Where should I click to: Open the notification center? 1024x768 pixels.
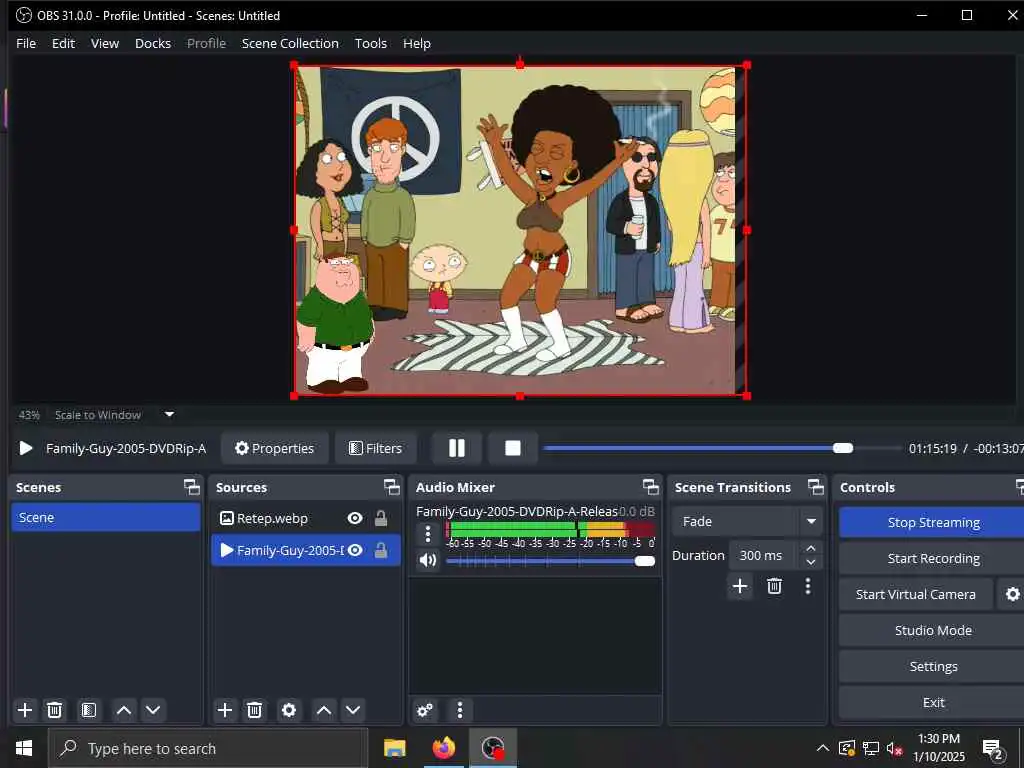click(x=993, y=750)
